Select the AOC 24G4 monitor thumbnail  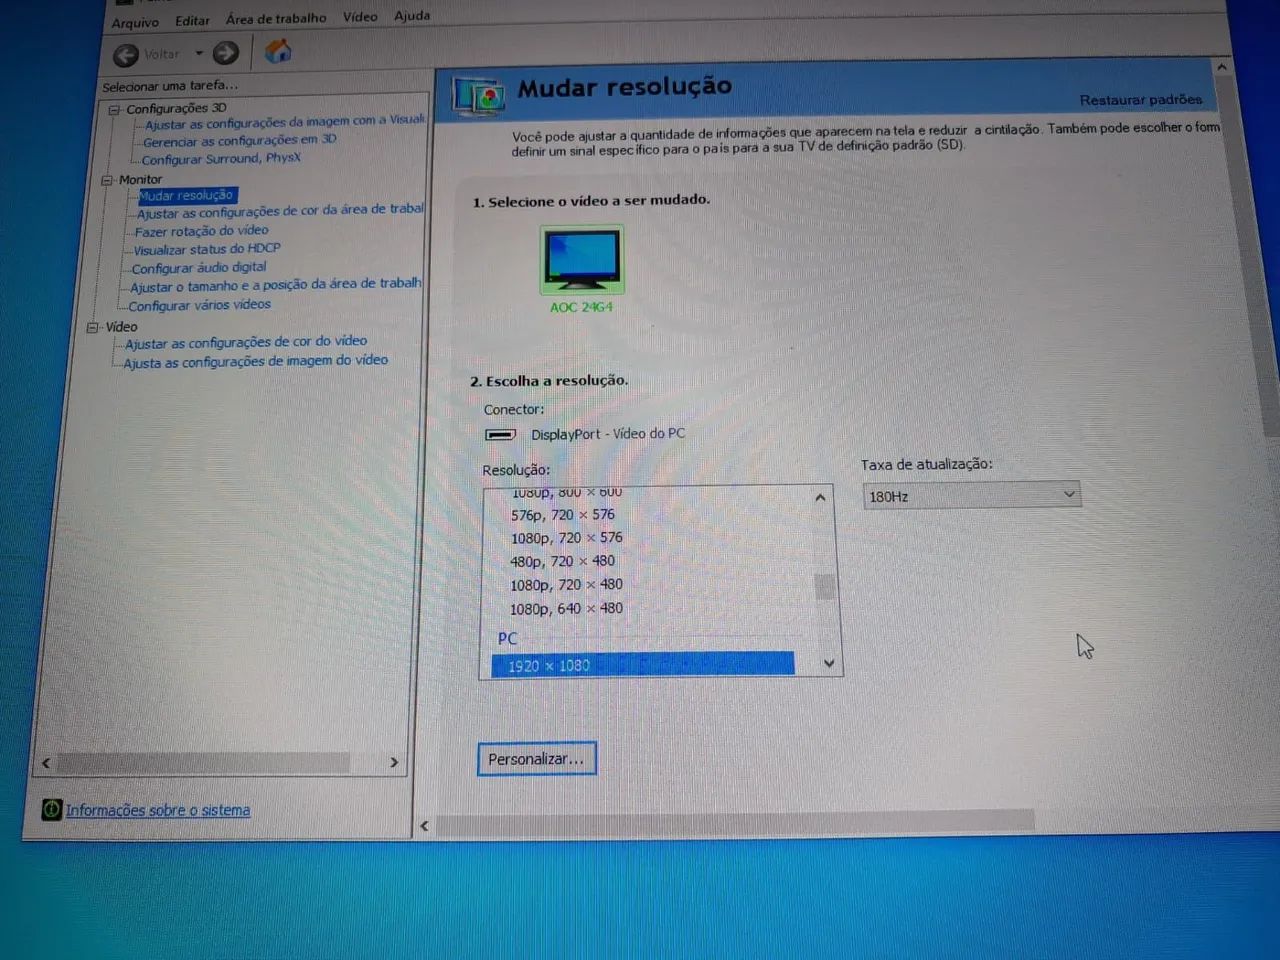581,259
